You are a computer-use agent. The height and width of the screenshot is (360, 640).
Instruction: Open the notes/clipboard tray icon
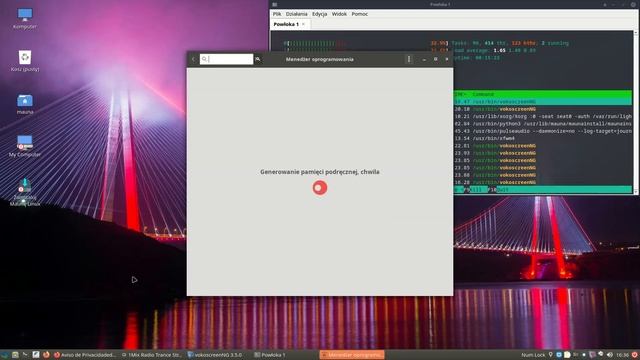[x=567, y=355]
